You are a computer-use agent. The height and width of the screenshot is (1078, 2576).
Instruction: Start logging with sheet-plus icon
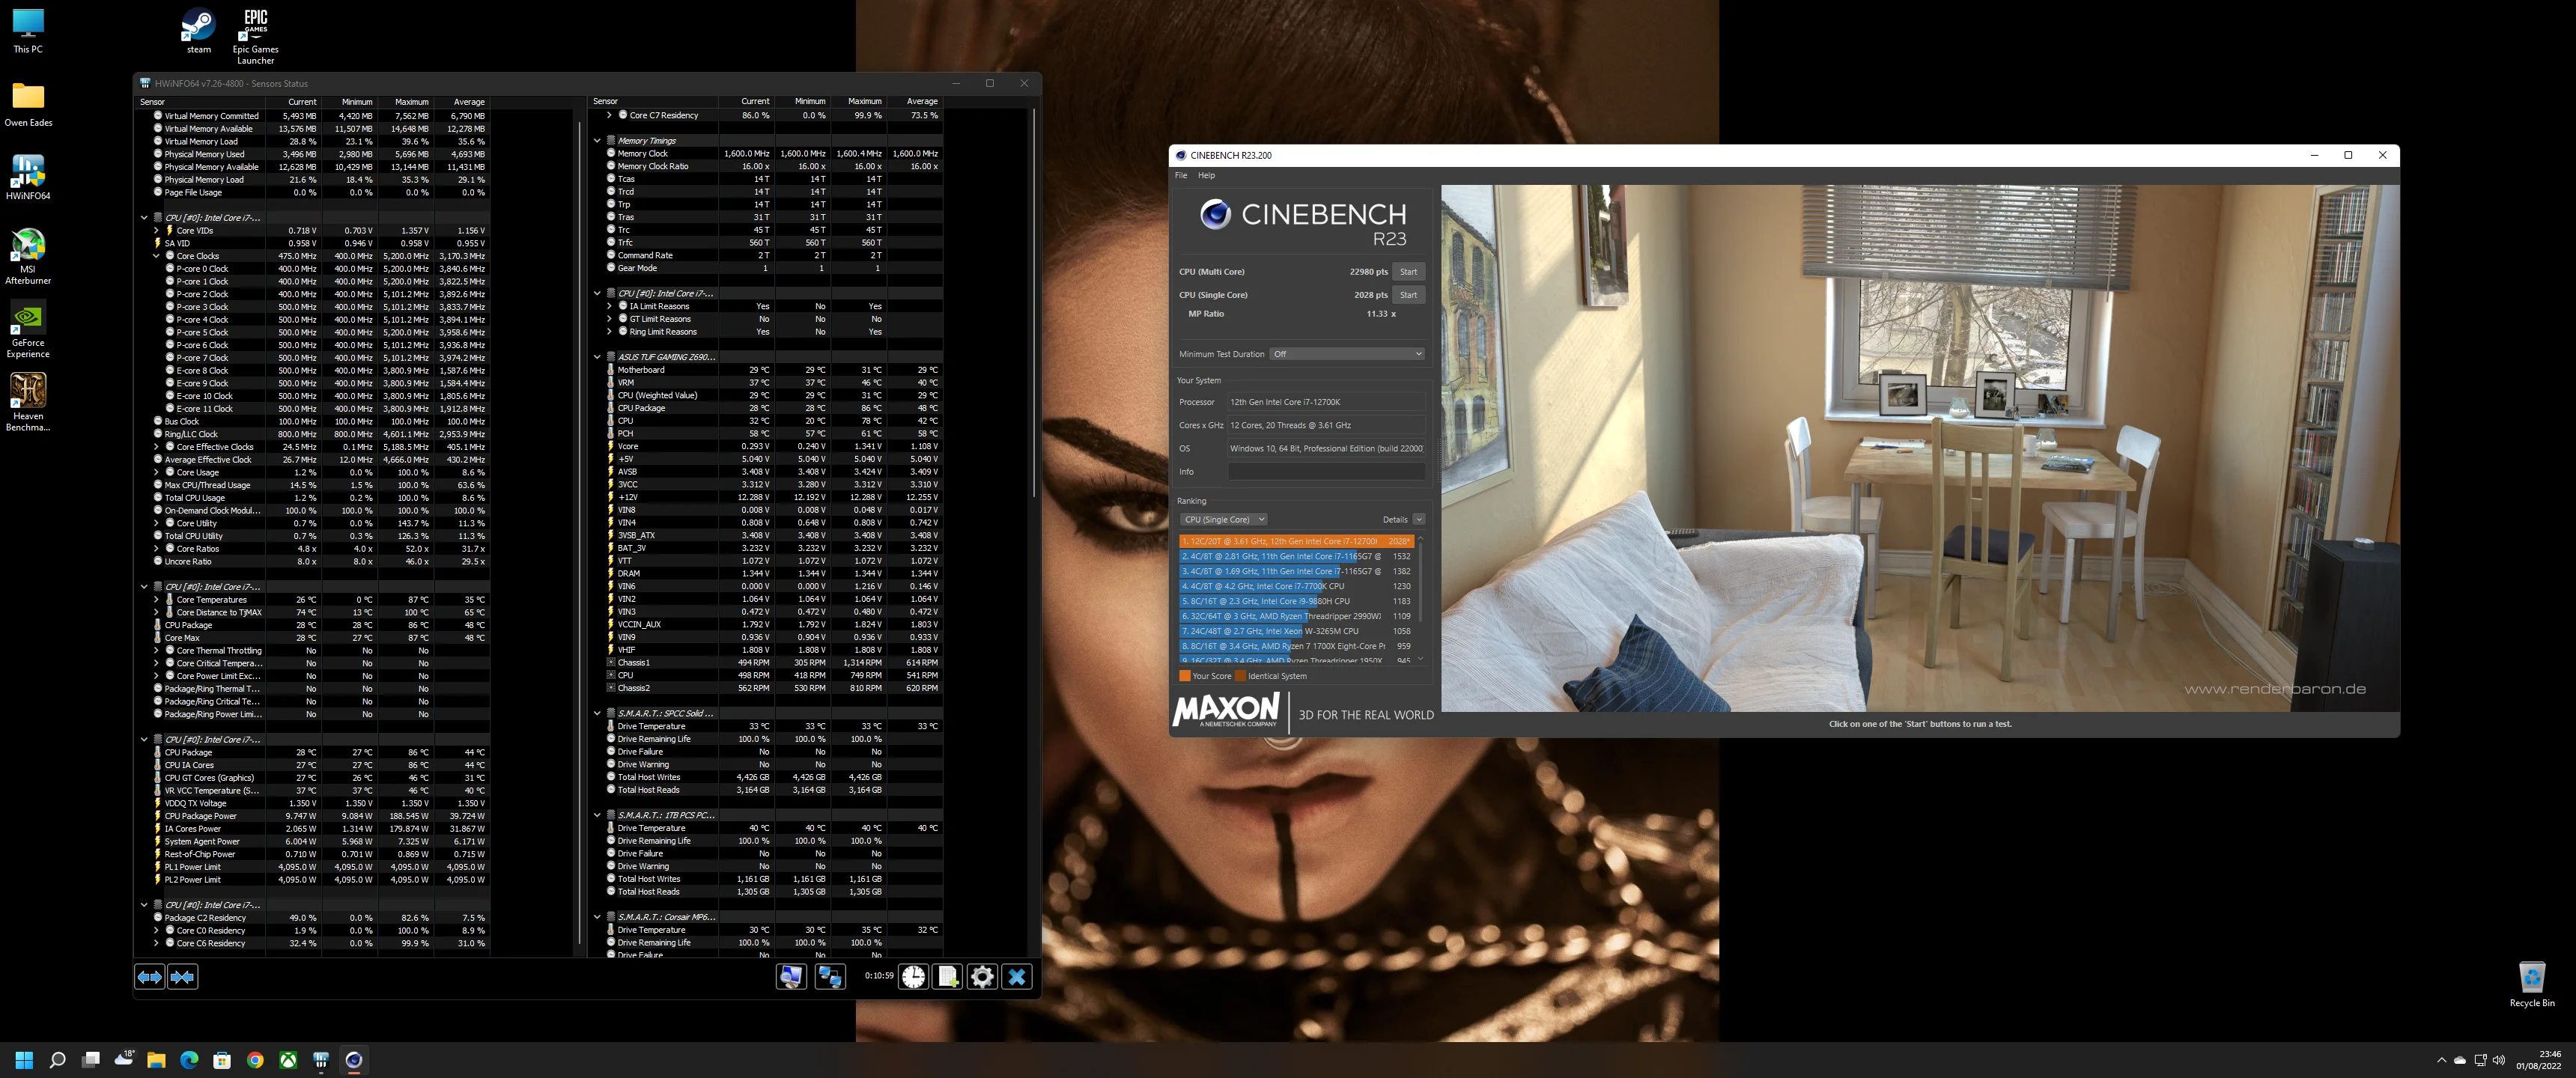coord(947,977)
